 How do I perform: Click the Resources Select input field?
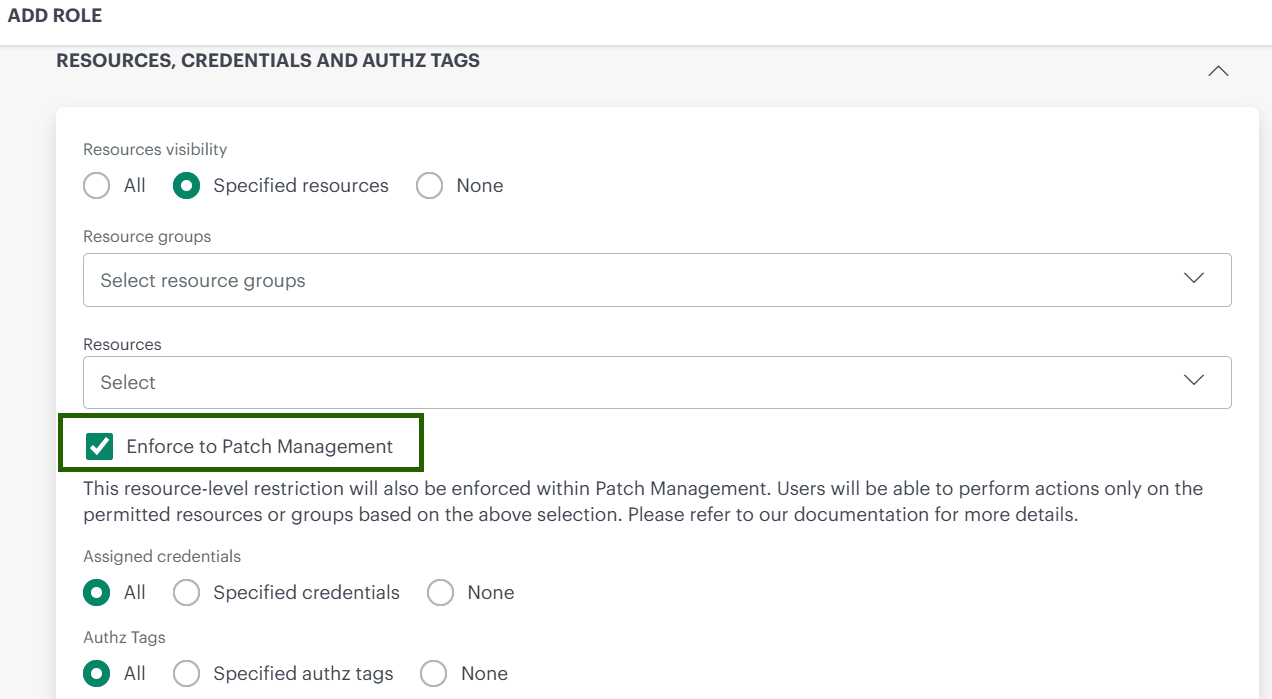400,382
